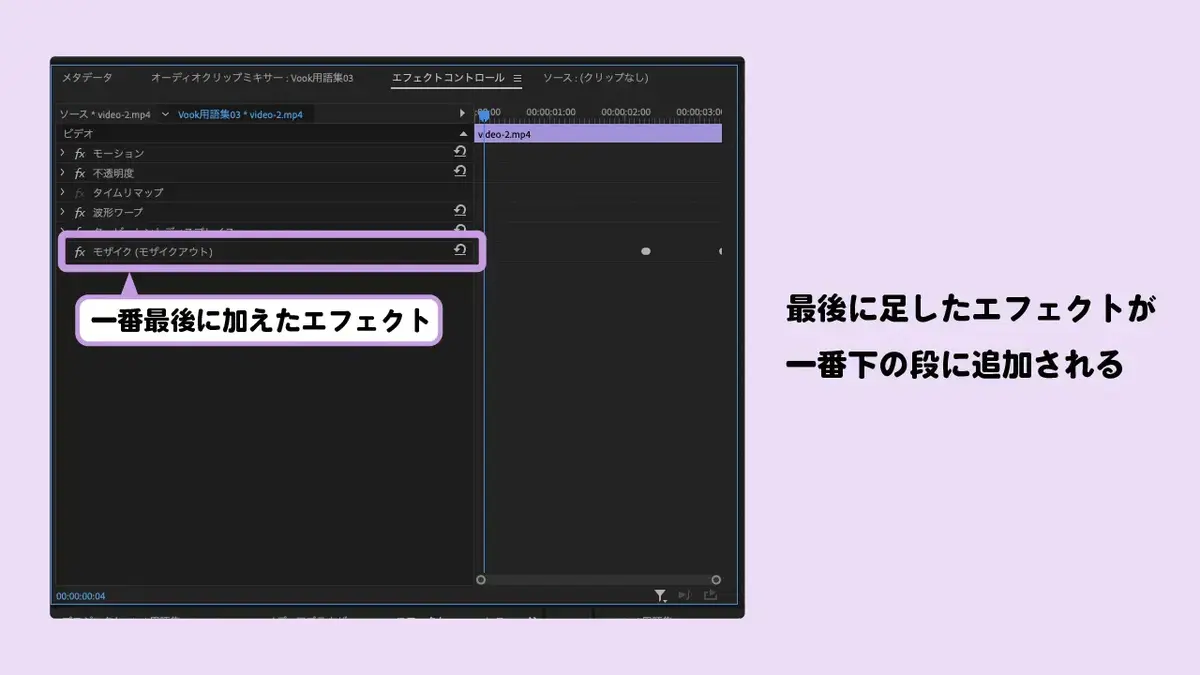Toggle the fx switch for モーション
This screenshot has width=1200, height=675.
tap(80, 153)
